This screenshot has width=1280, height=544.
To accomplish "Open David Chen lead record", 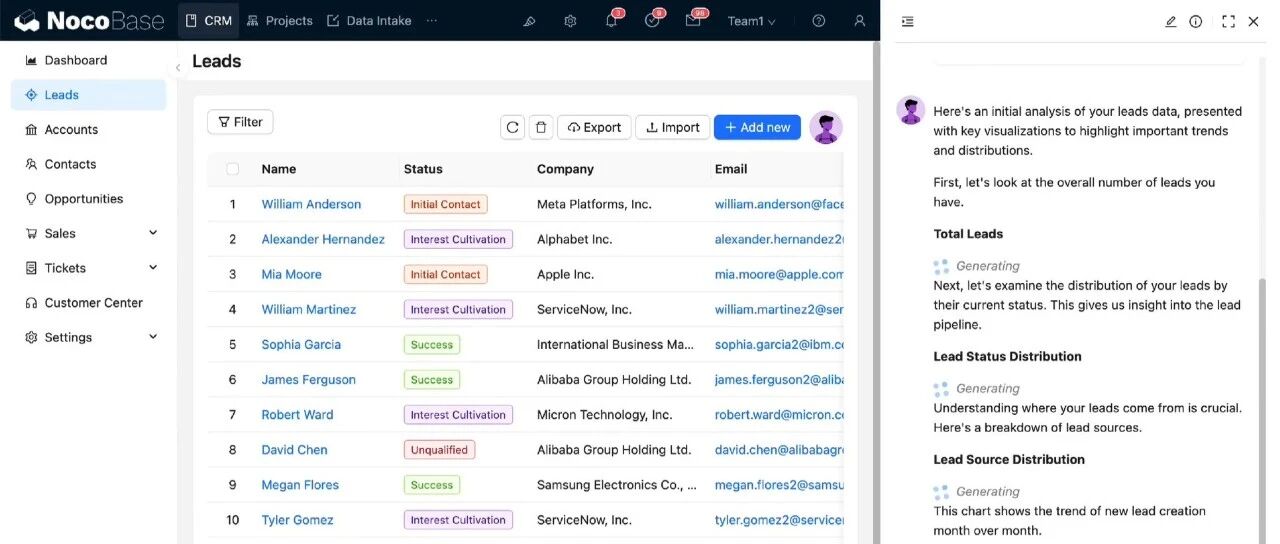I will (294, 450).
